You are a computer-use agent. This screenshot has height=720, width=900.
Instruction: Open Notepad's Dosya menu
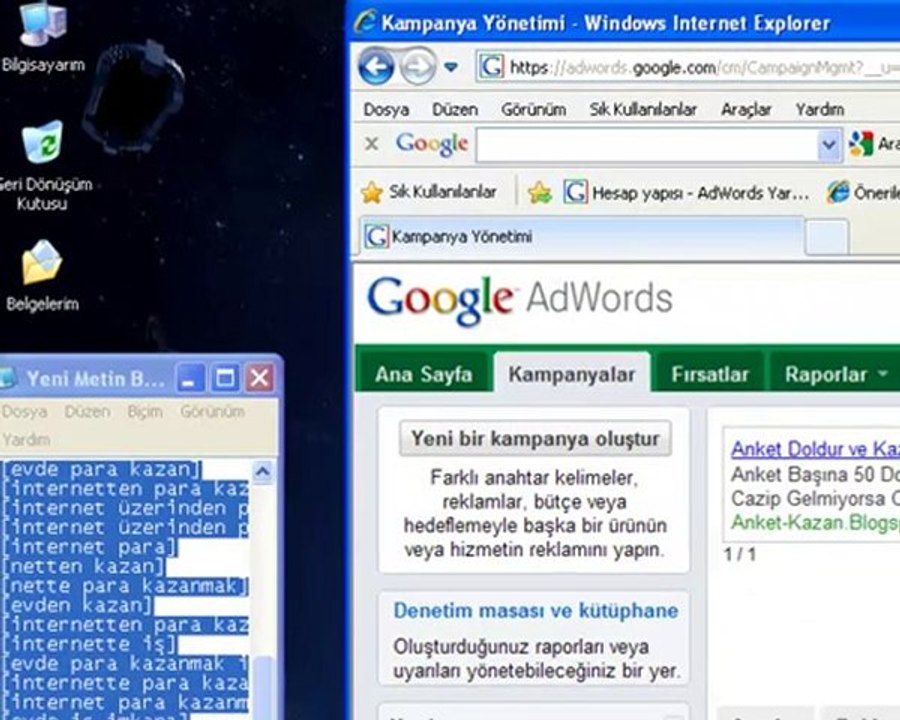pyautogui.click(x=24, y=412)
